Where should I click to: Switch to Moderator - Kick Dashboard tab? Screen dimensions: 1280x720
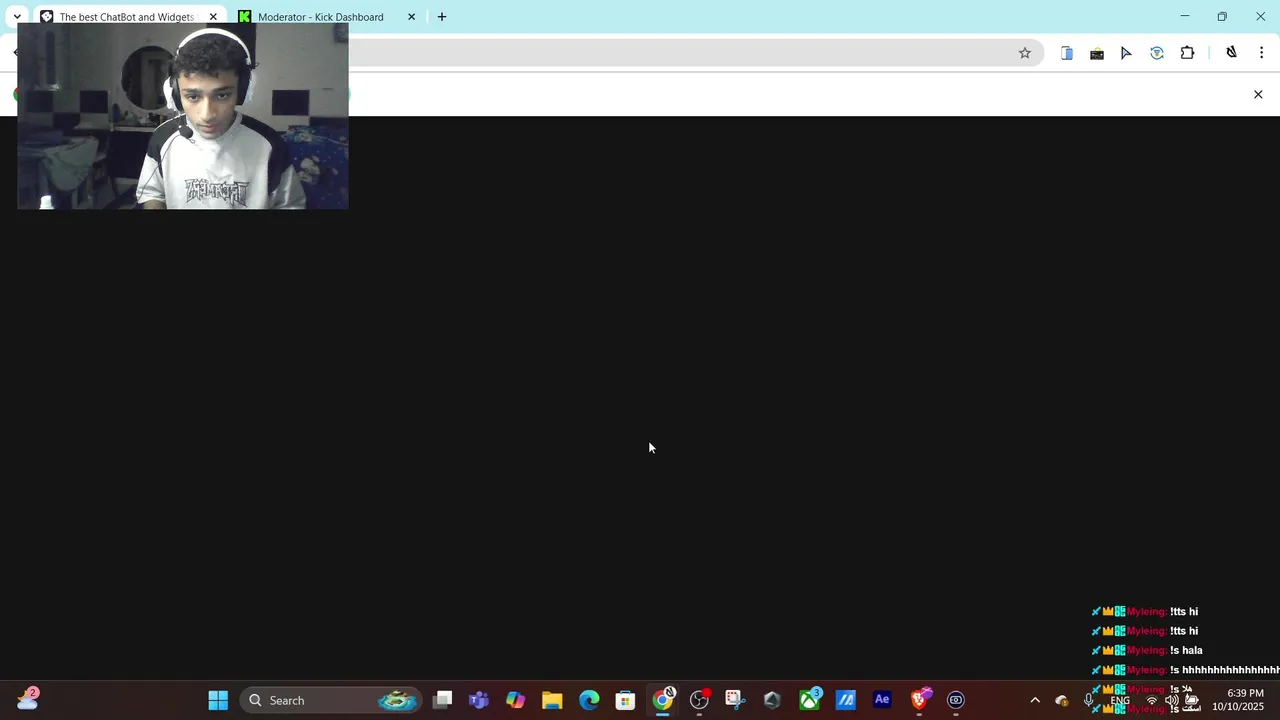click(x=320, y=17)
